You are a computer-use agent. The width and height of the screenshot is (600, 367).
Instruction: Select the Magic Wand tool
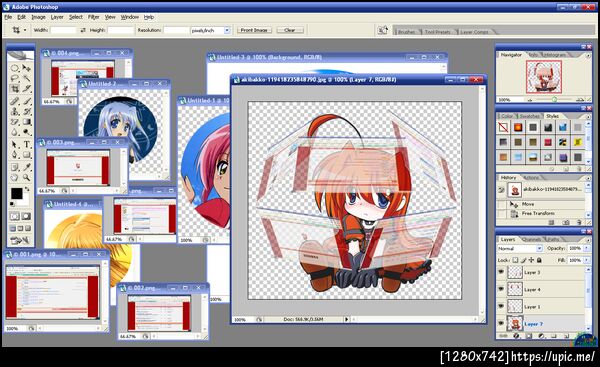tap(26, 78)
